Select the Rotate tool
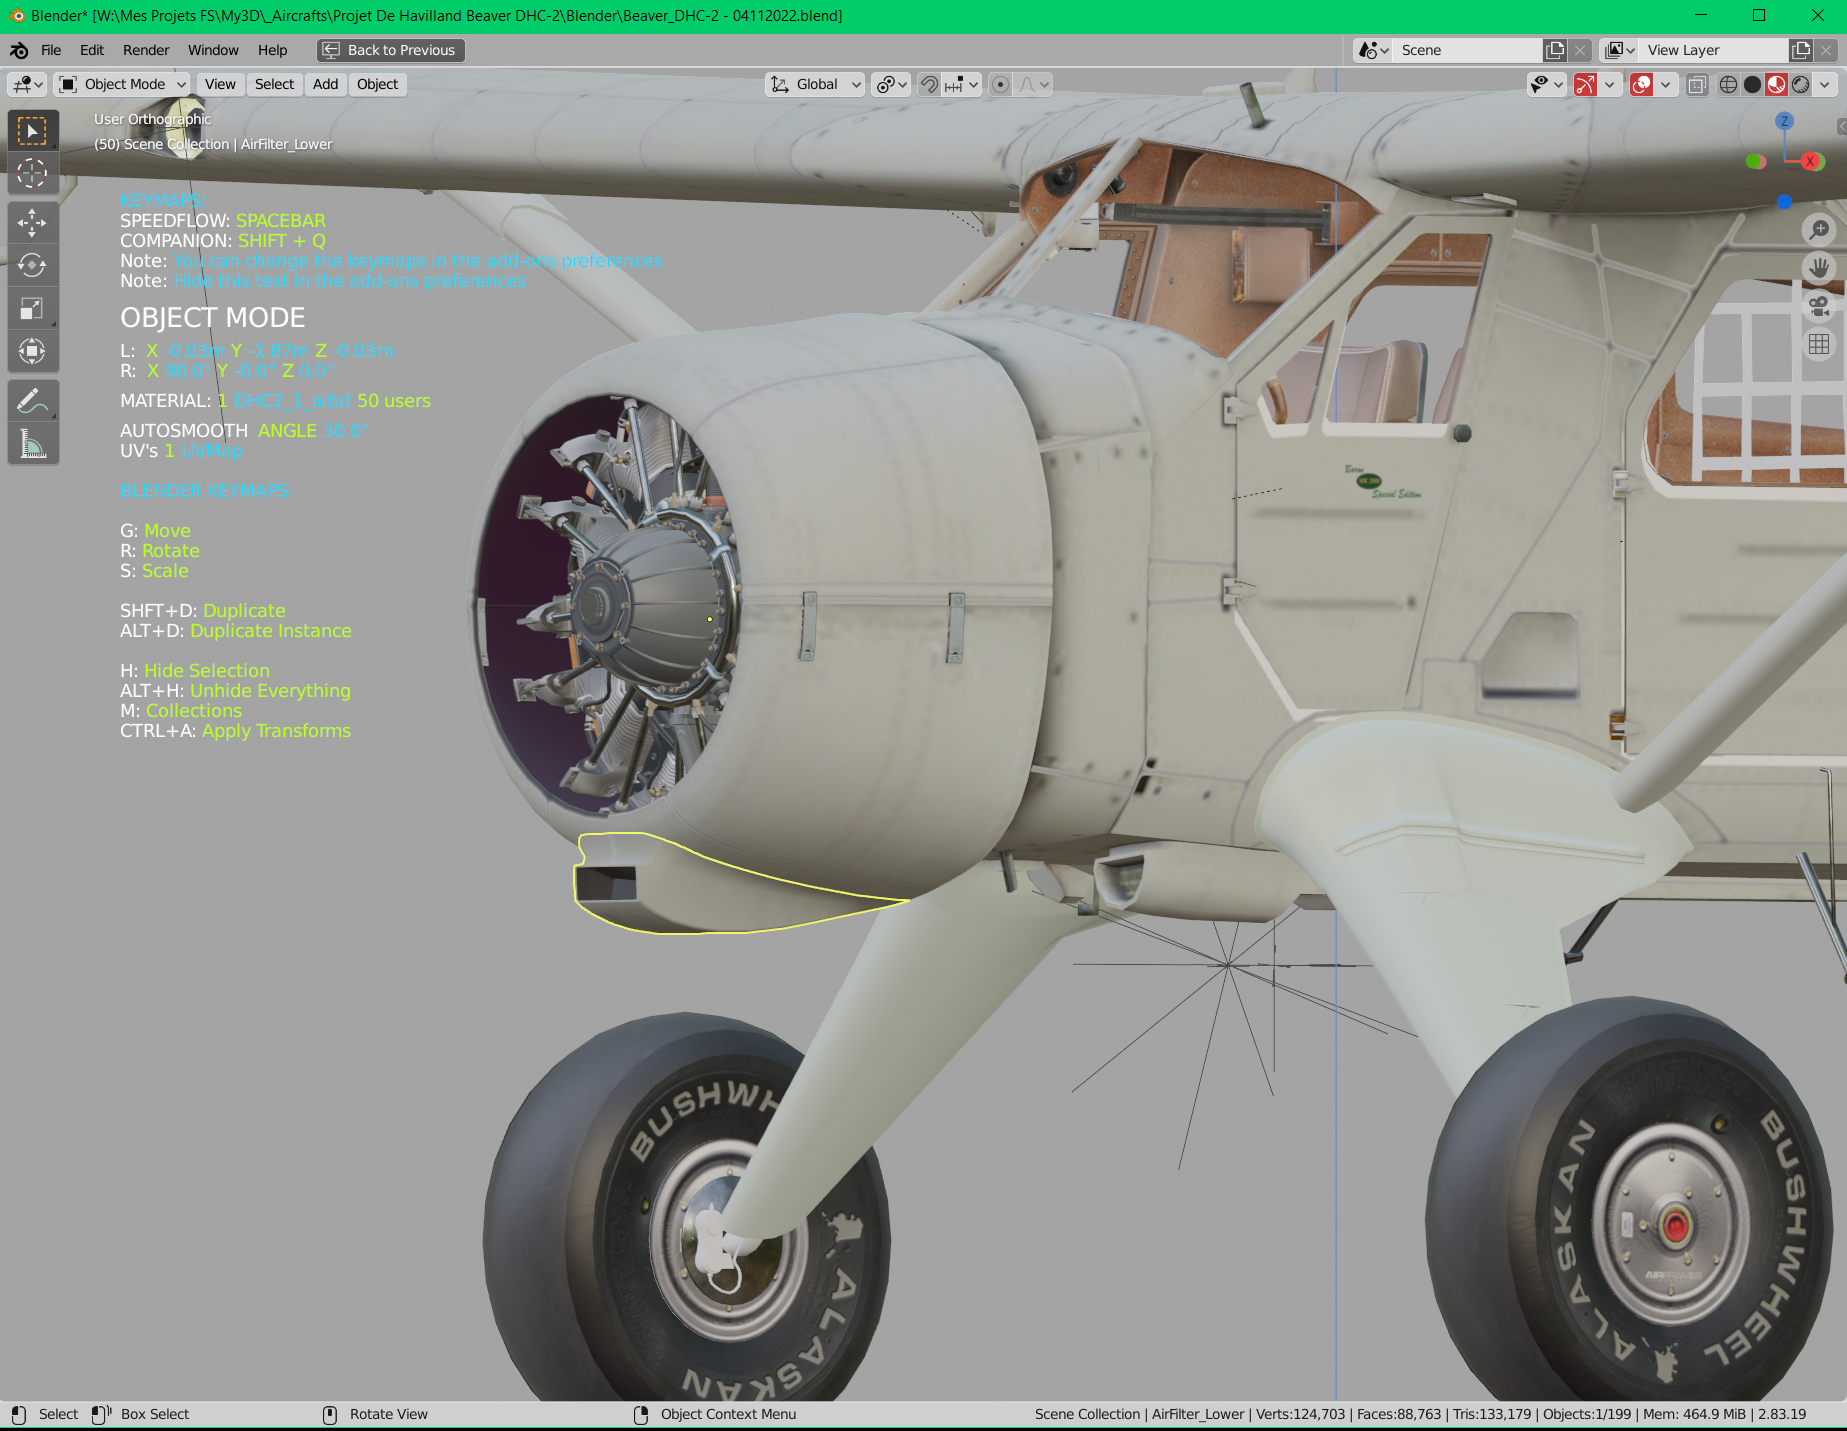 coord(33,265)
